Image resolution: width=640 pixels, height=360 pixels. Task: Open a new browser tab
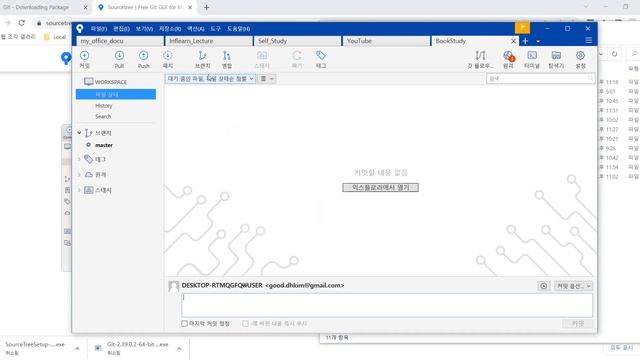pos(207,7)
